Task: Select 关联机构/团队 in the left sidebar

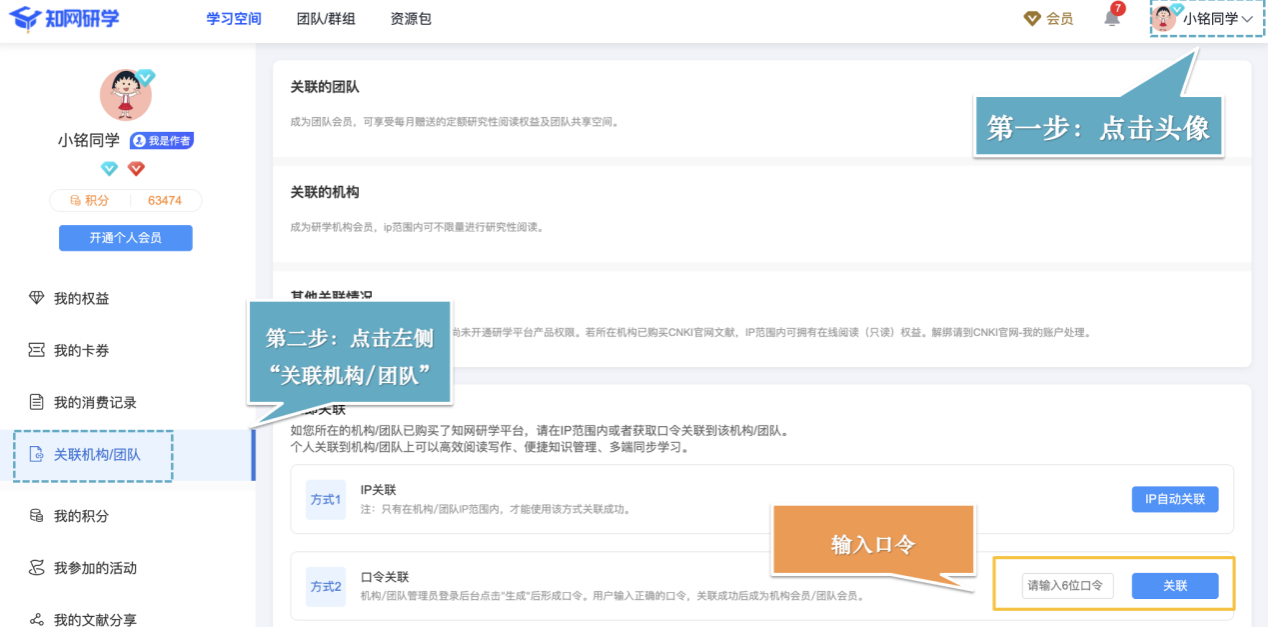Action: click(97, 455)
